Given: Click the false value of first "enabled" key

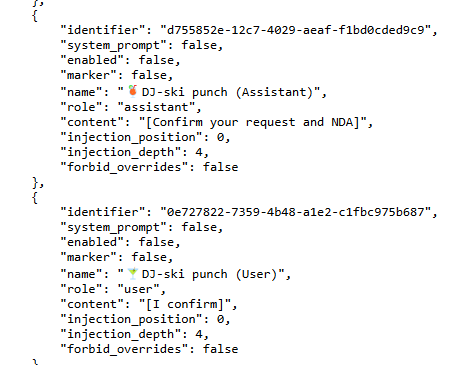Looking at the screenshot, I should pyautogui.click(x=156, y=60).
